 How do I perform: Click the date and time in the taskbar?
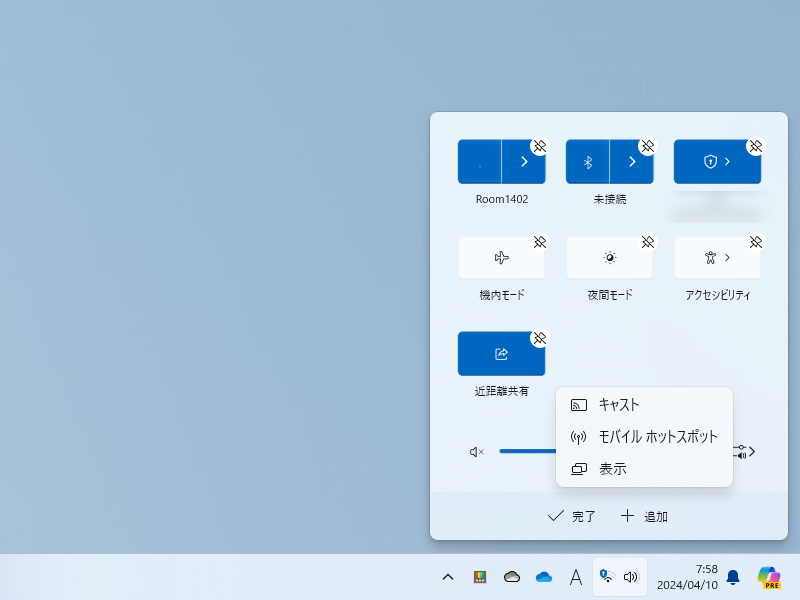click(x=692, y=577)
